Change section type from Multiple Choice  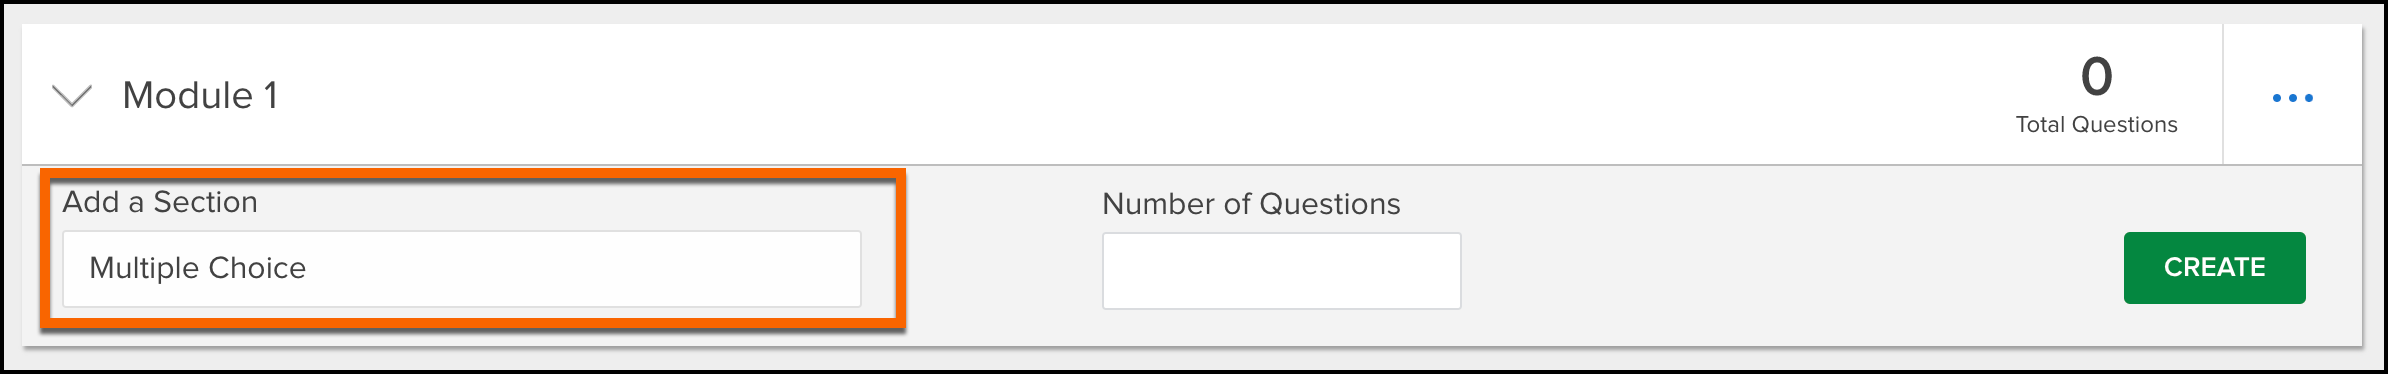[x=462, y=269]
